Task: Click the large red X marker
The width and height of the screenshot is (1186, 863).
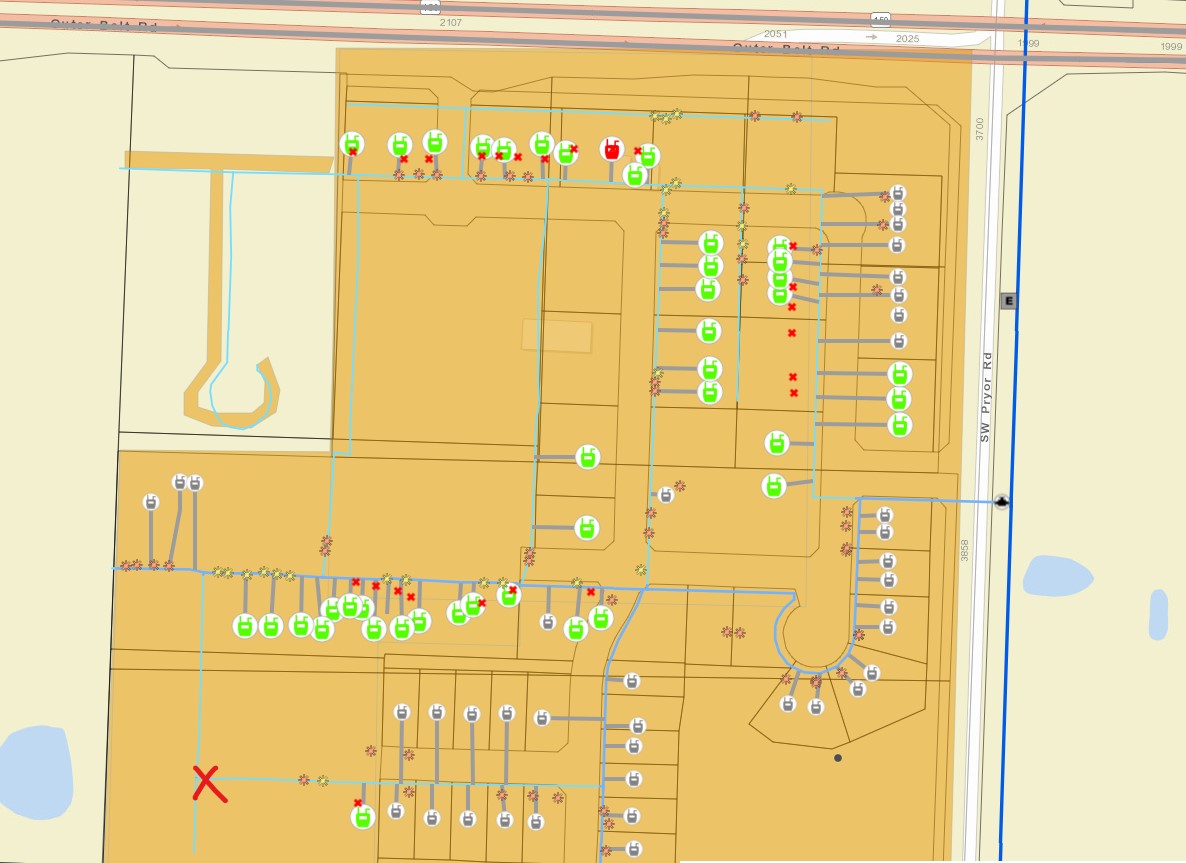Action: click(x=210, y=784)
